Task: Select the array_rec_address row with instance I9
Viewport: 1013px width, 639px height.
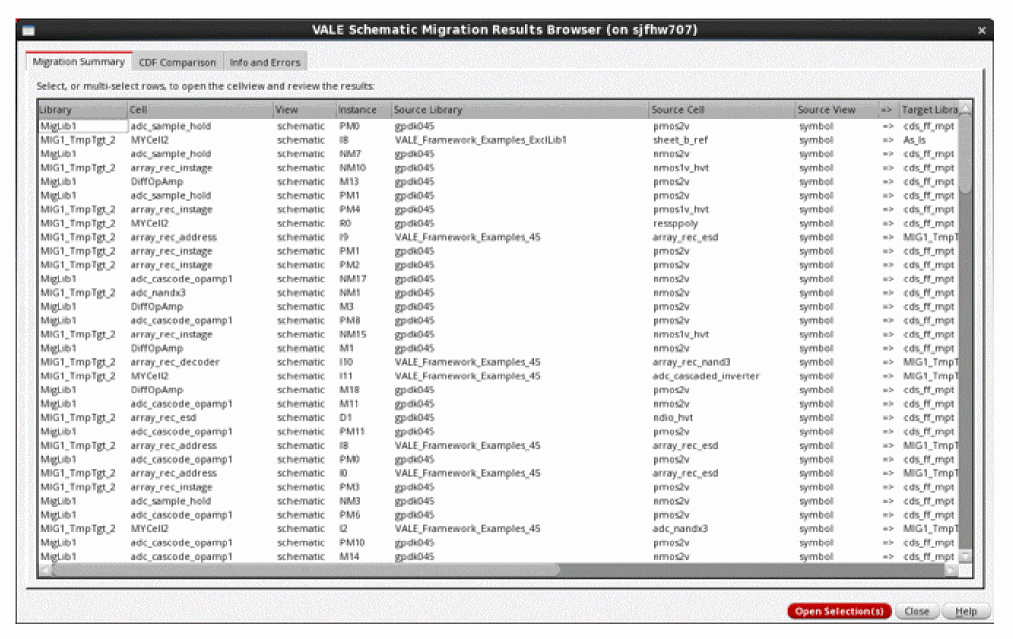Action: 498,237
